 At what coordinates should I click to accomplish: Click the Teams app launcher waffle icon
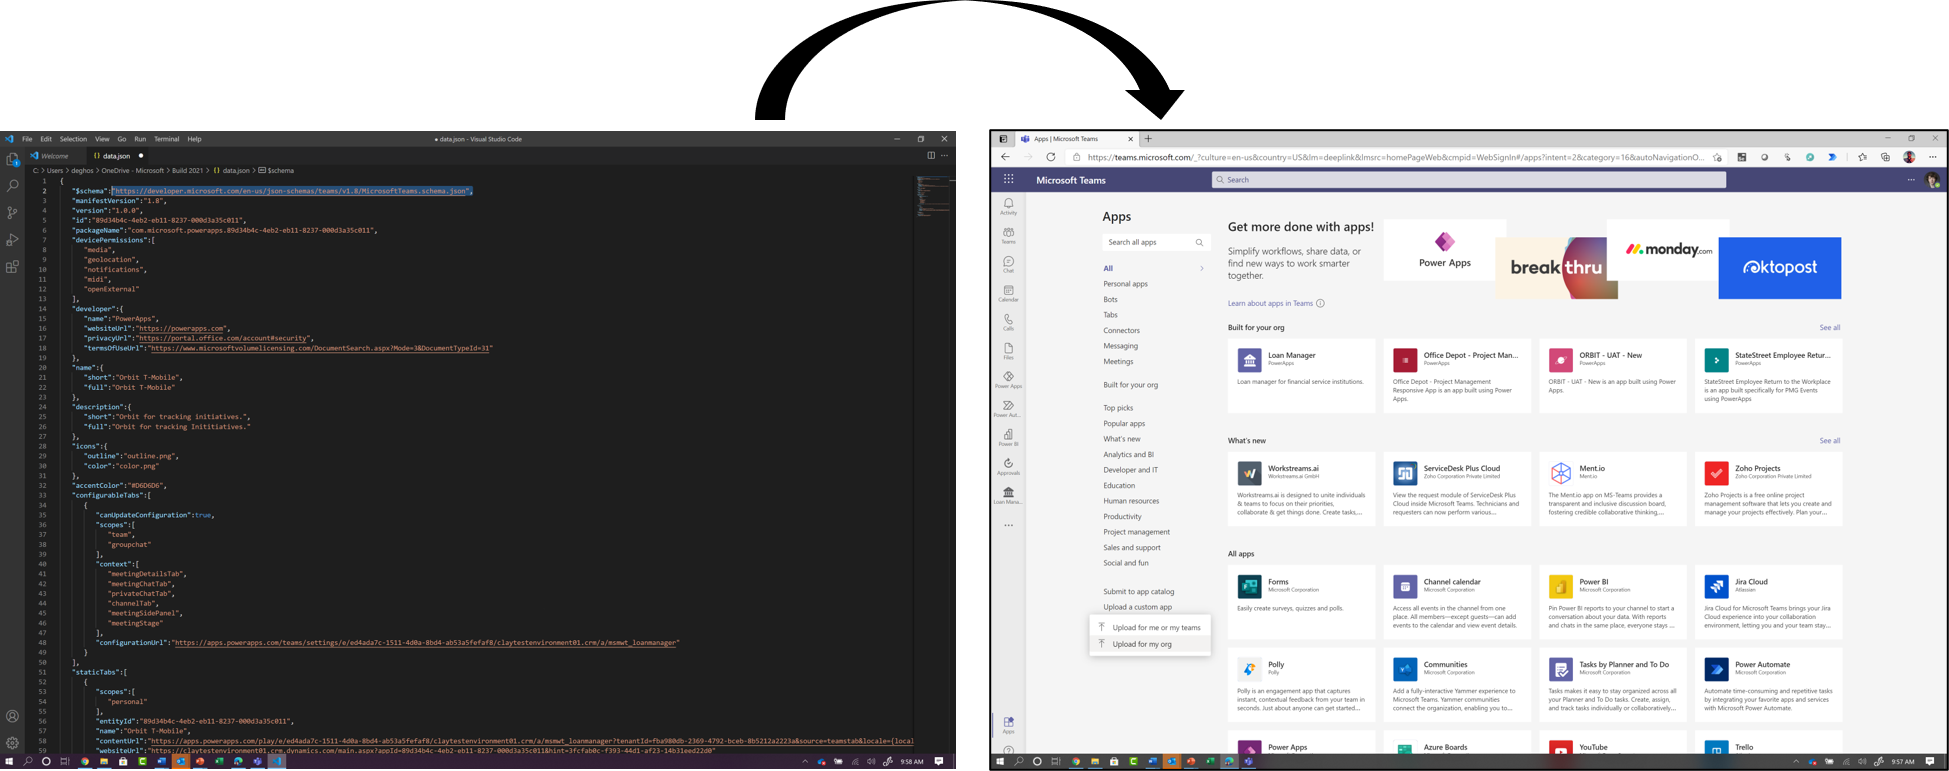[x=1008, y=180]
